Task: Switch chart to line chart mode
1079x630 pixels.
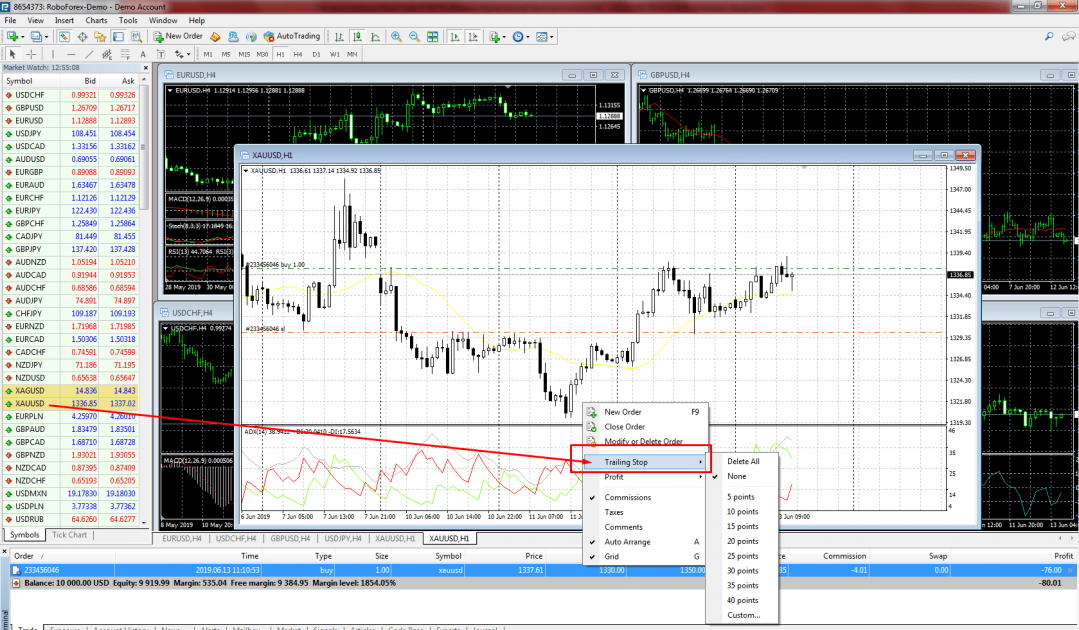Action: 375,36
